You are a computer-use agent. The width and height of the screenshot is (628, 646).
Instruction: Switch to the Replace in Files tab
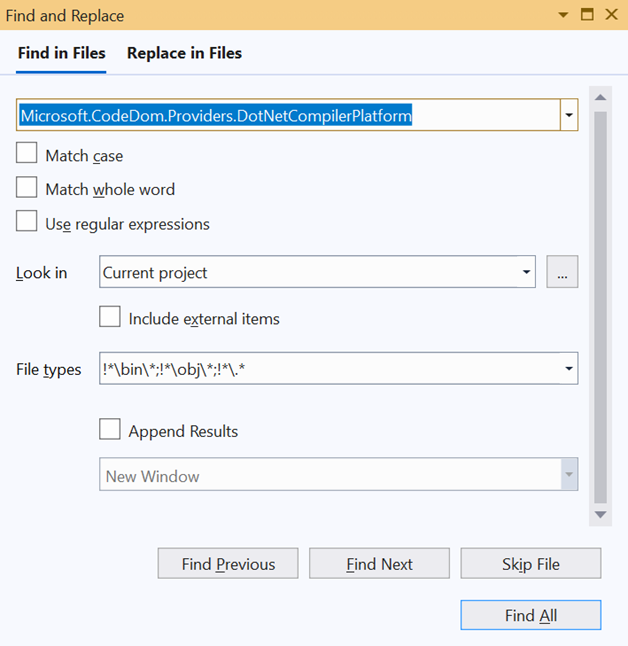click(x=184, y=53)
